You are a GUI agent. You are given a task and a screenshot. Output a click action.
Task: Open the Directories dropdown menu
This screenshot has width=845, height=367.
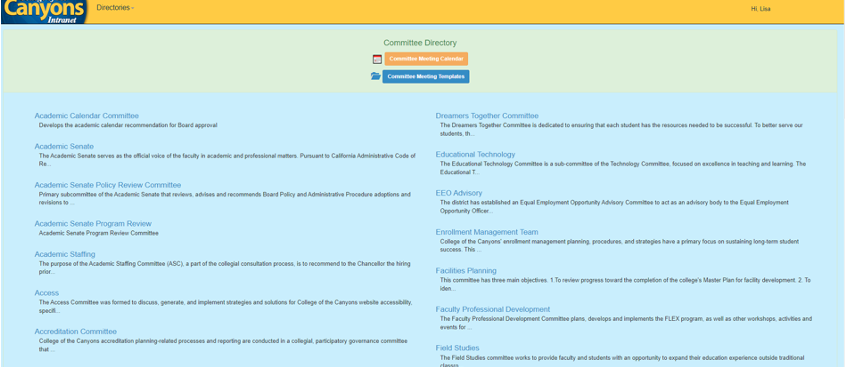[x=115, y=8]
